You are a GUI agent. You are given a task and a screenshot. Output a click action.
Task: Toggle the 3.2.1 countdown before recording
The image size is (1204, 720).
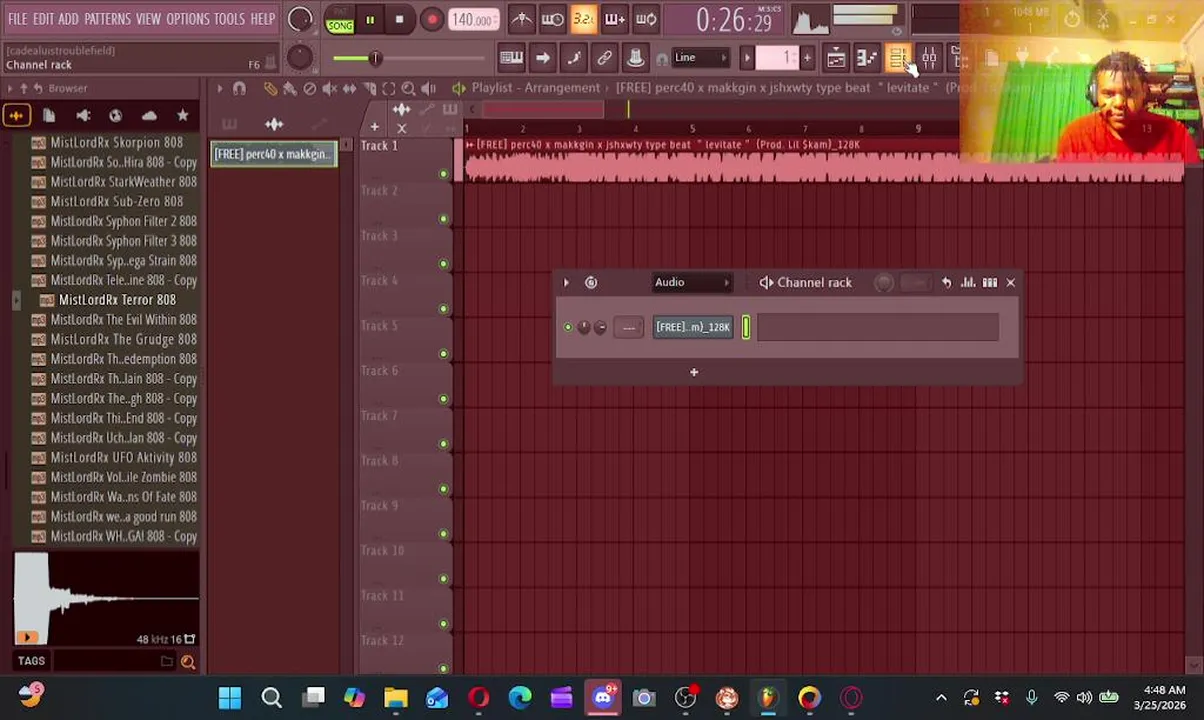pos(584,19)
